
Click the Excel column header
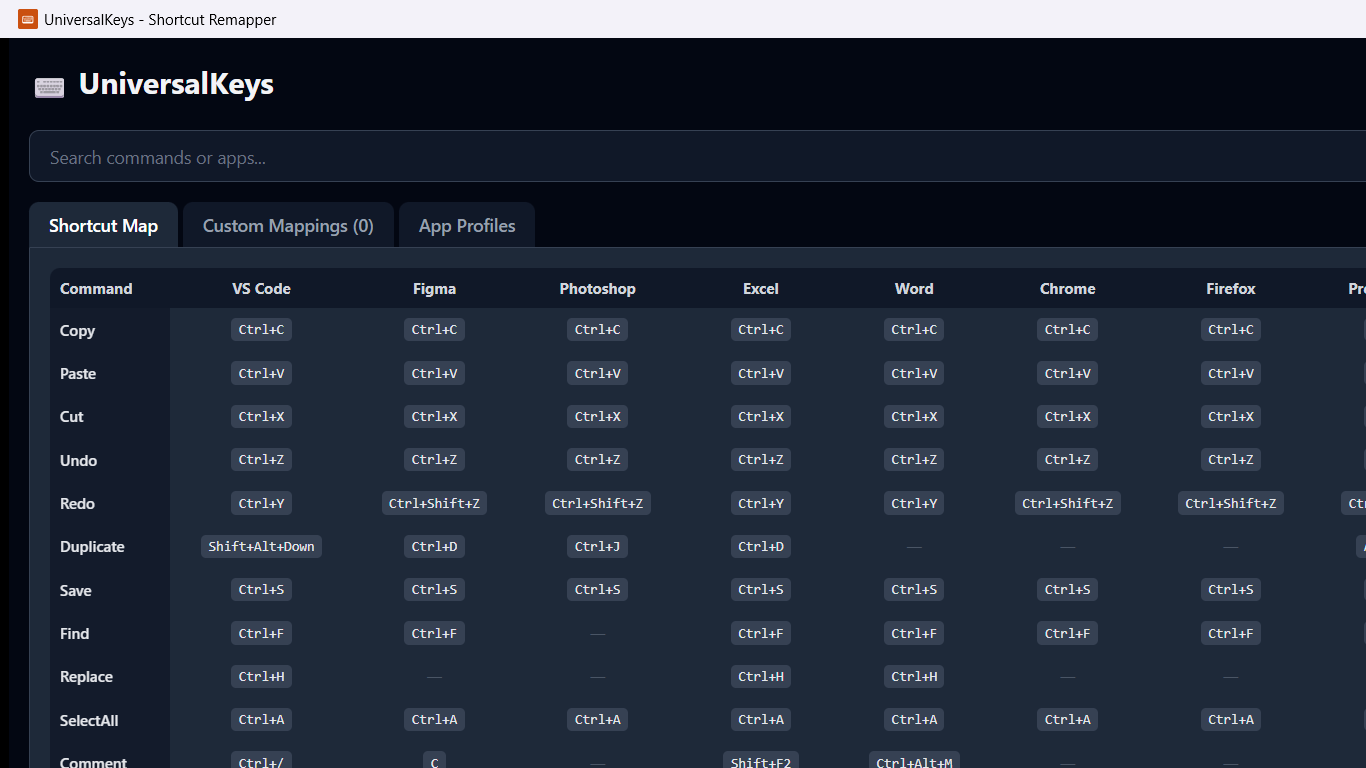point(761,289)
